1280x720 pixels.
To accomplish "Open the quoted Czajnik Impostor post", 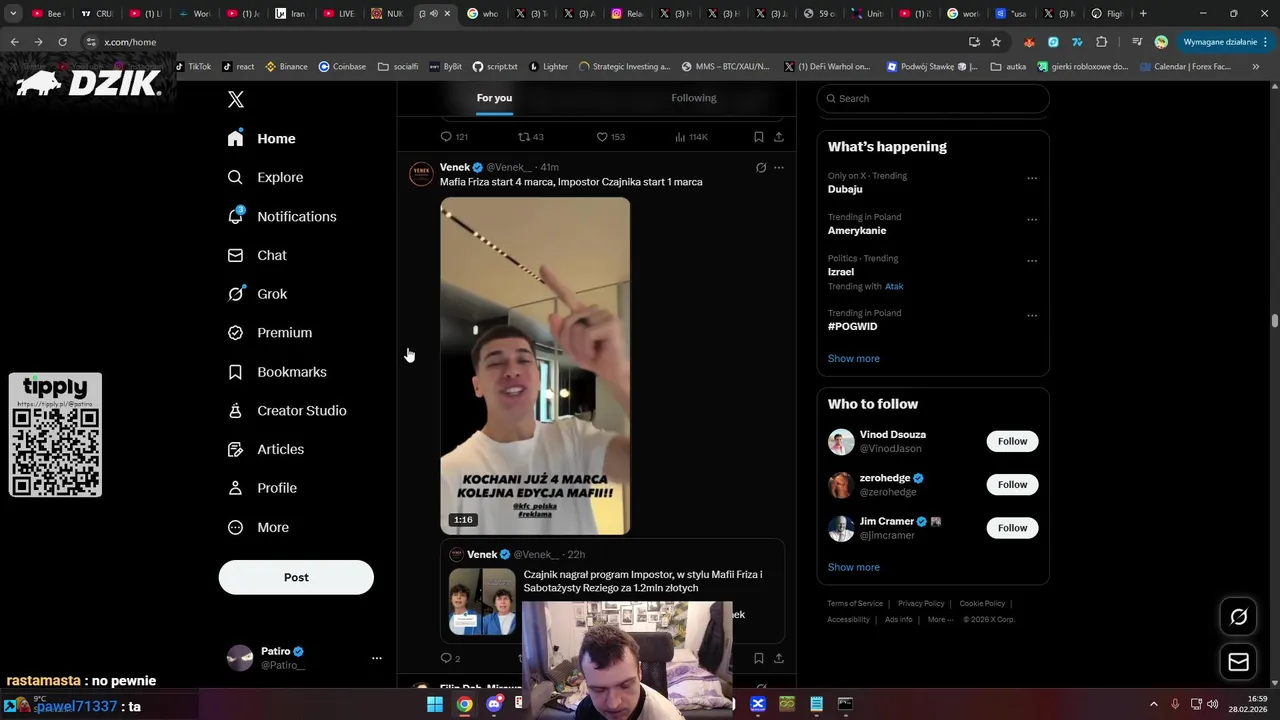I will pos(612,592).
